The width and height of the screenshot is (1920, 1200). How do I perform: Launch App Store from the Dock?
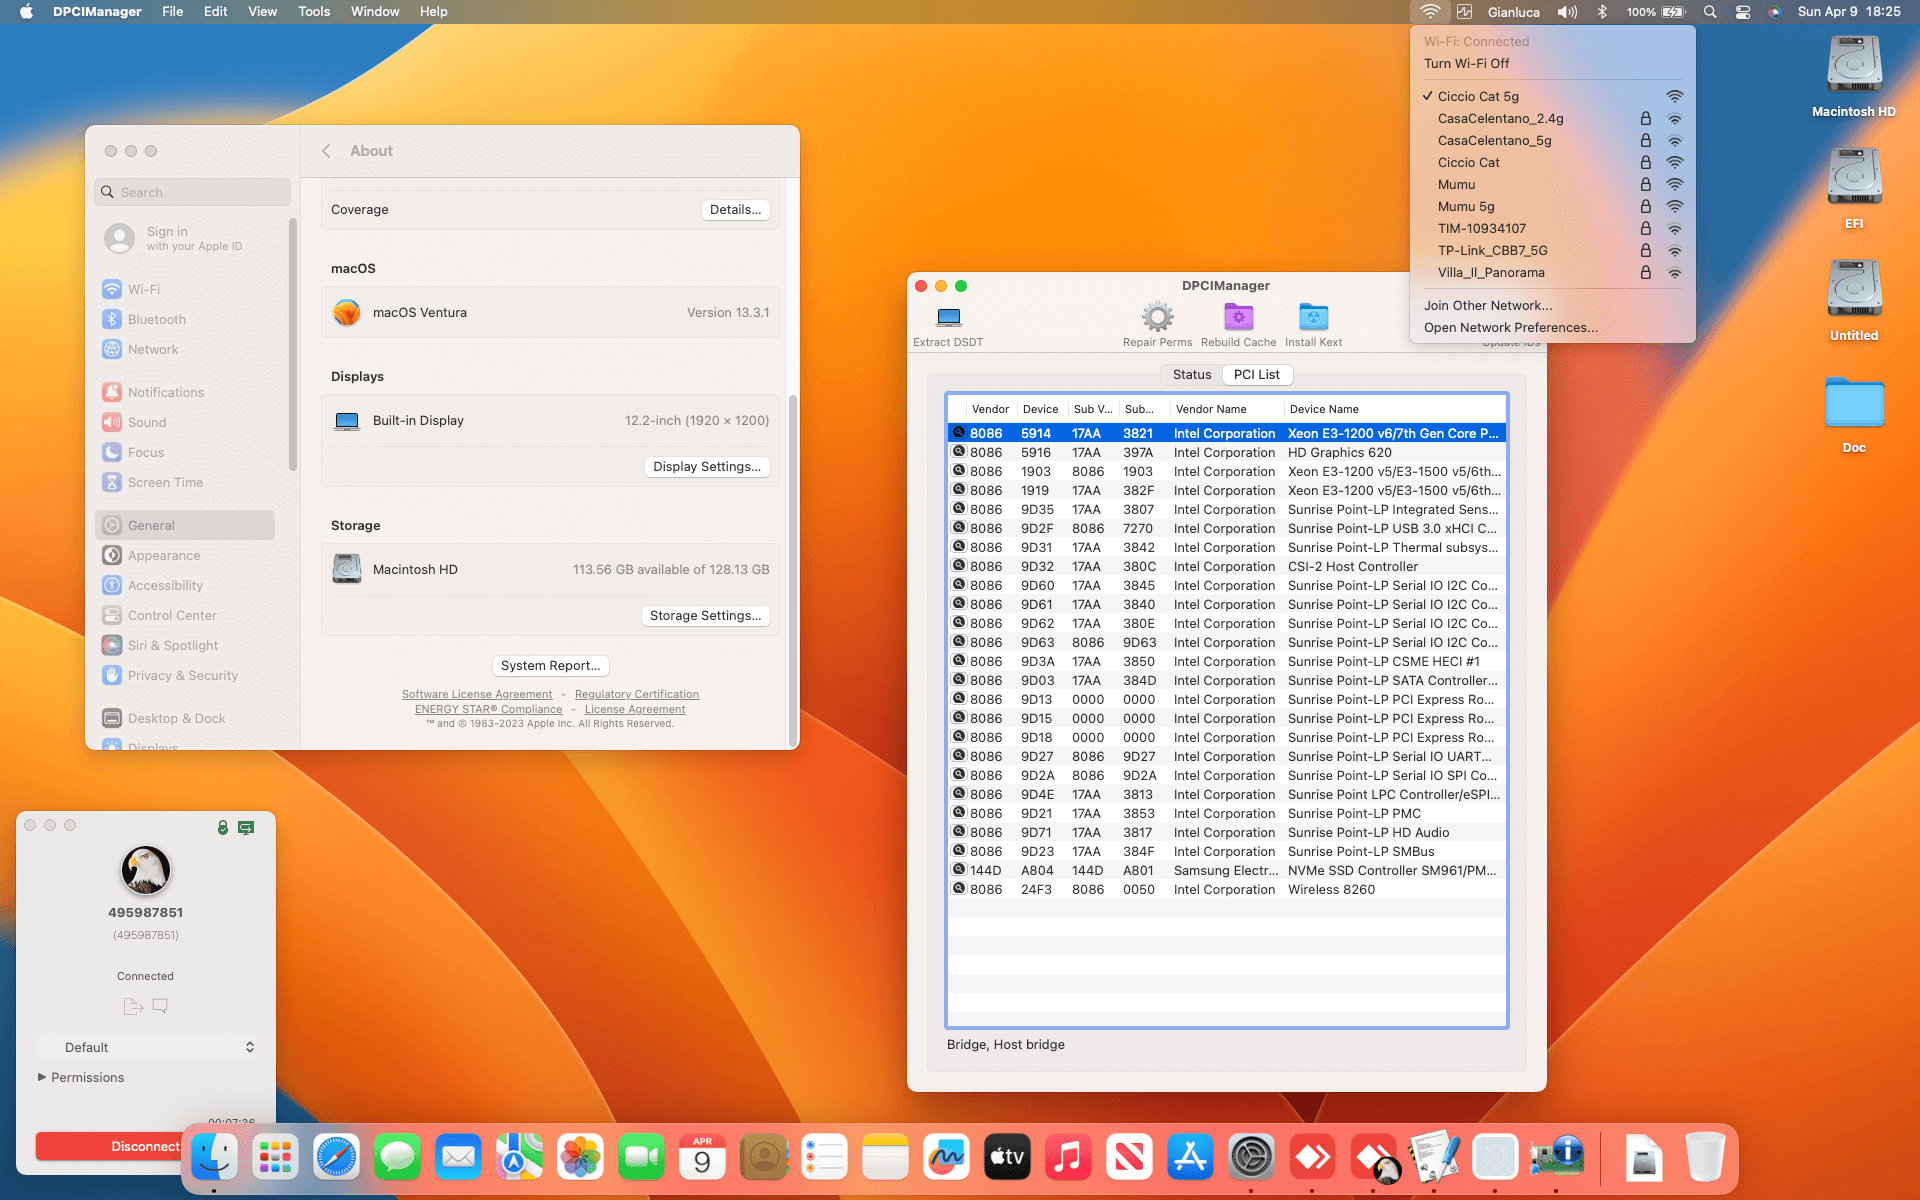point(1190,1156)
